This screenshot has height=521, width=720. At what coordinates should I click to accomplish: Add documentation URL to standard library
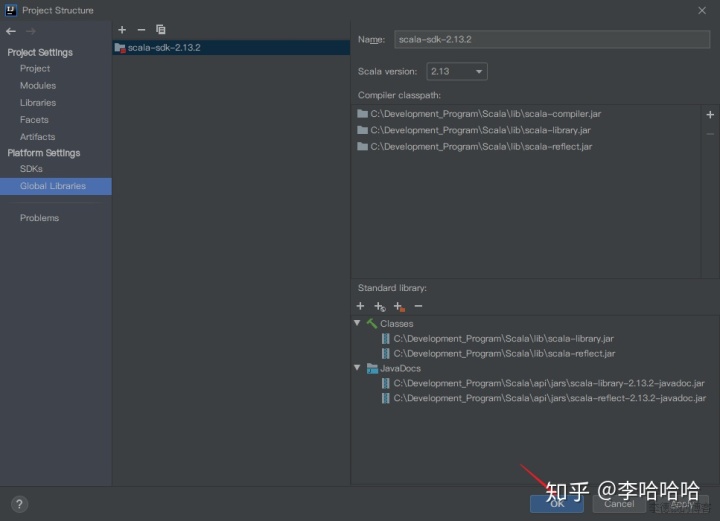click(380, 306)
